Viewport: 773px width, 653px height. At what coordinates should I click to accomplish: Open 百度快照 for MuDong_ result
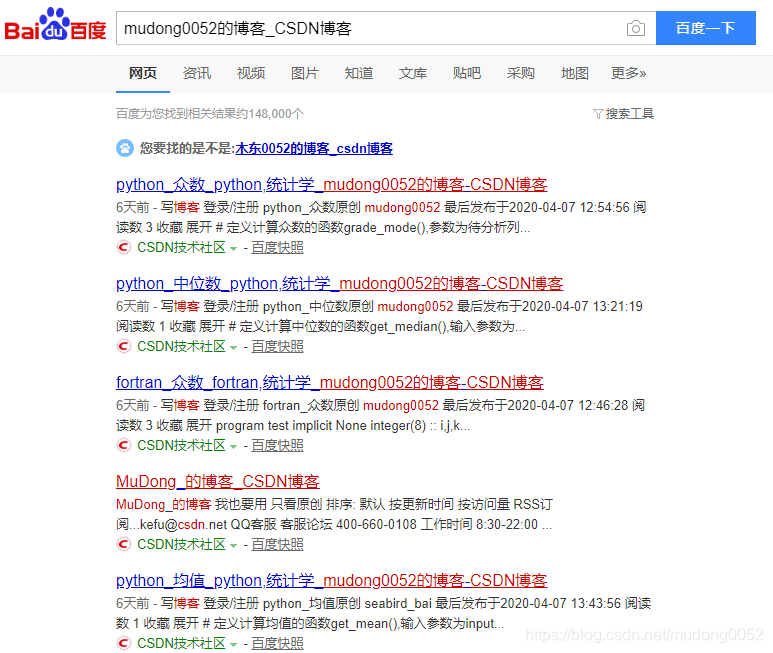278,545
